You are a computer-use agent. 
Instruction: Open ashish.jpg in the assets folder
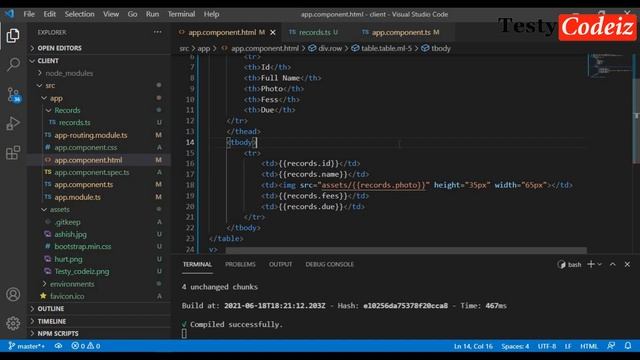click(71, 234)
